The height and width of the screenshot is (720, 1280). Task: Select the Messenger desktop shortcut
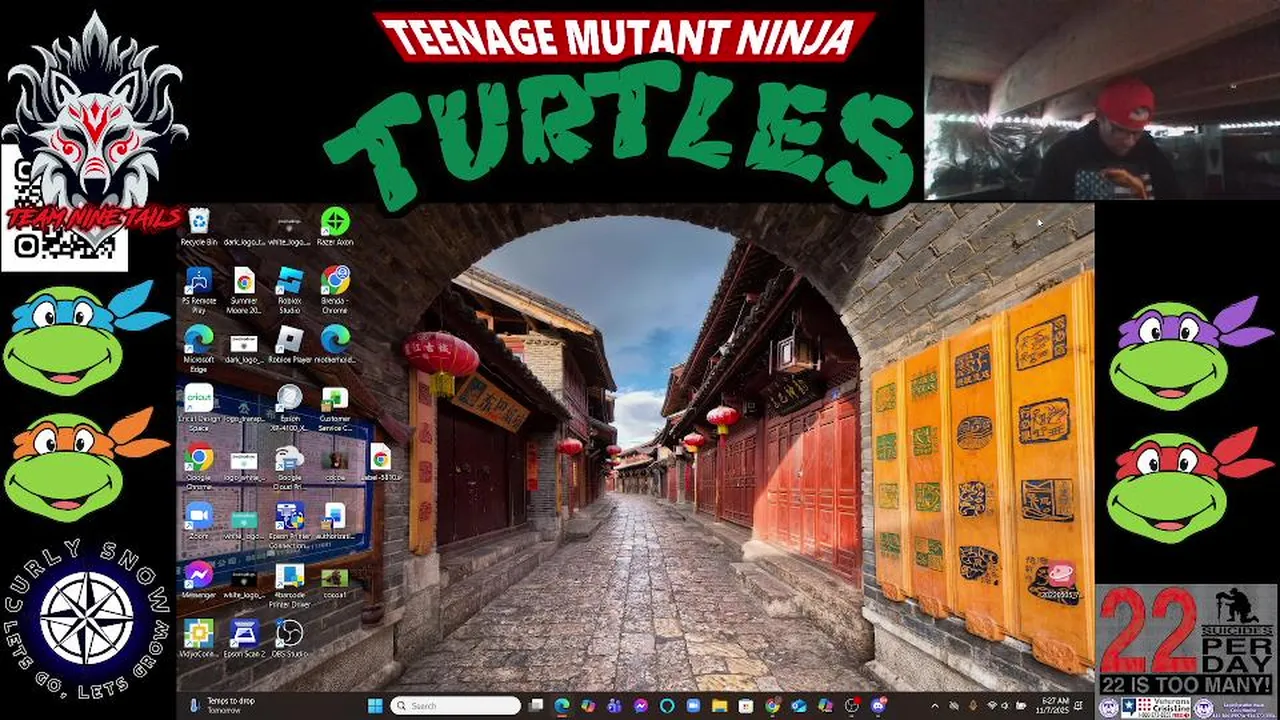pos(199,580)
